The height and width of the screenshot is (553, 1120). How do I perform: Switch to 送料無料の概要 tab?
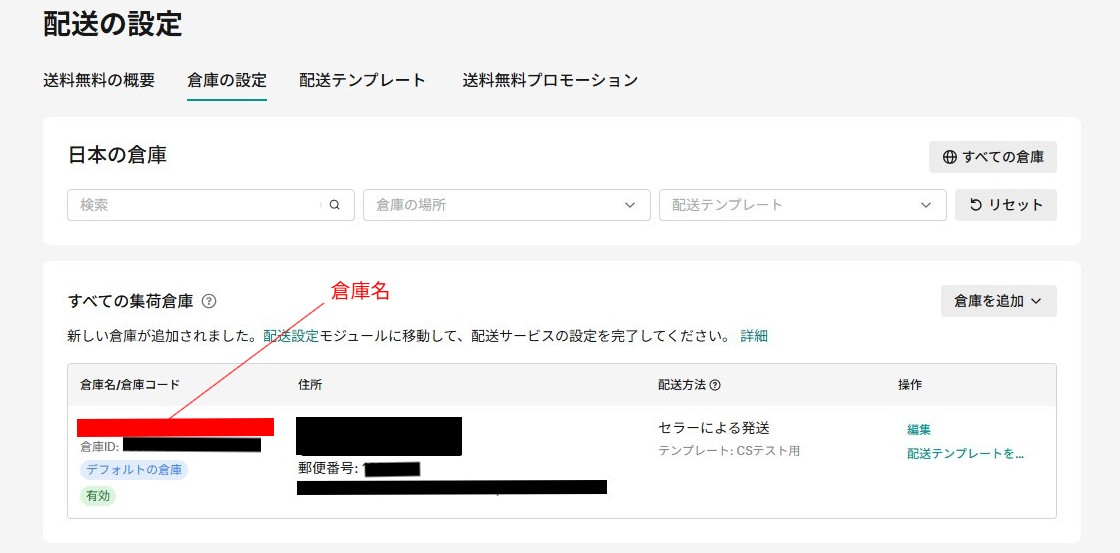(x=99, y=80)
